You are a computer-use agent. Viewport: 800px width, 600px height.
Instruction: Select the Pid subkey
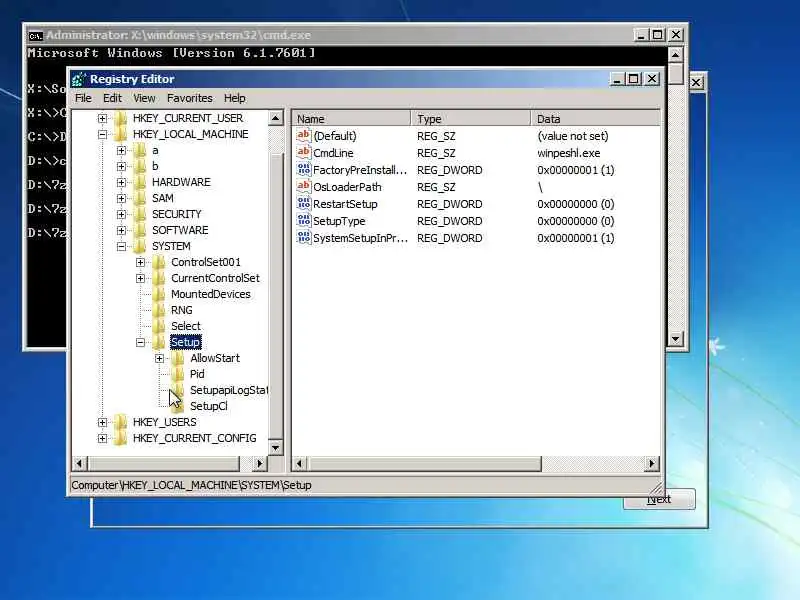coord(197,374)
